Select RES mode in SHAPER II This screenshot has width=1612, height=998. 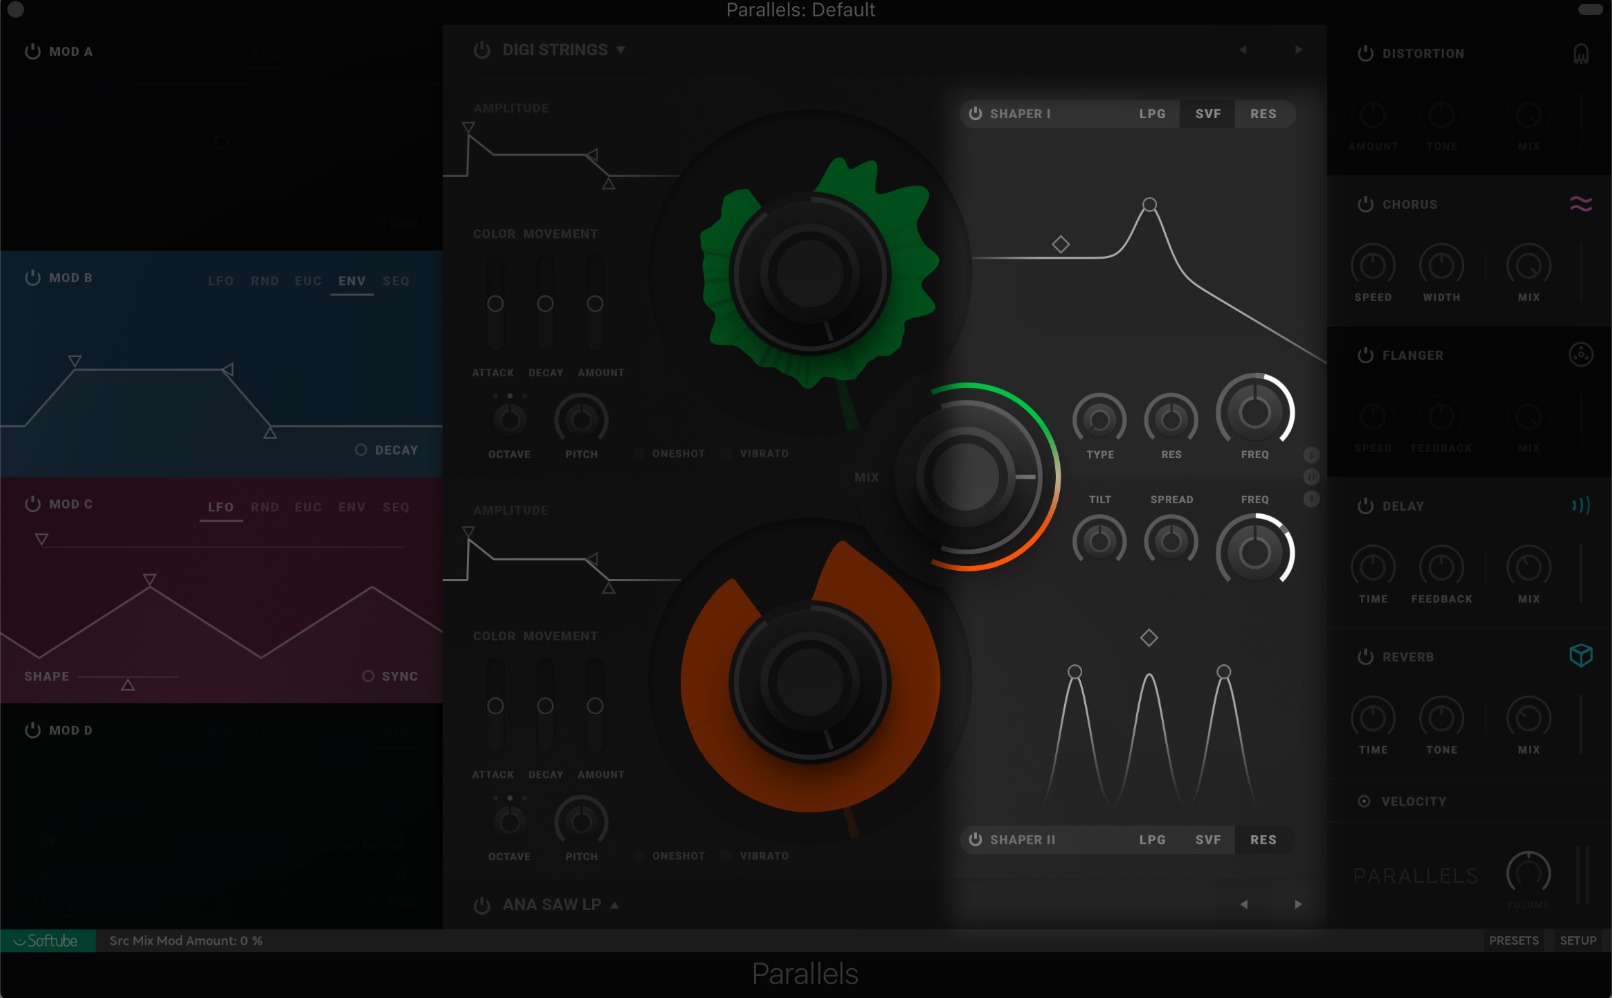[1263, 840]
